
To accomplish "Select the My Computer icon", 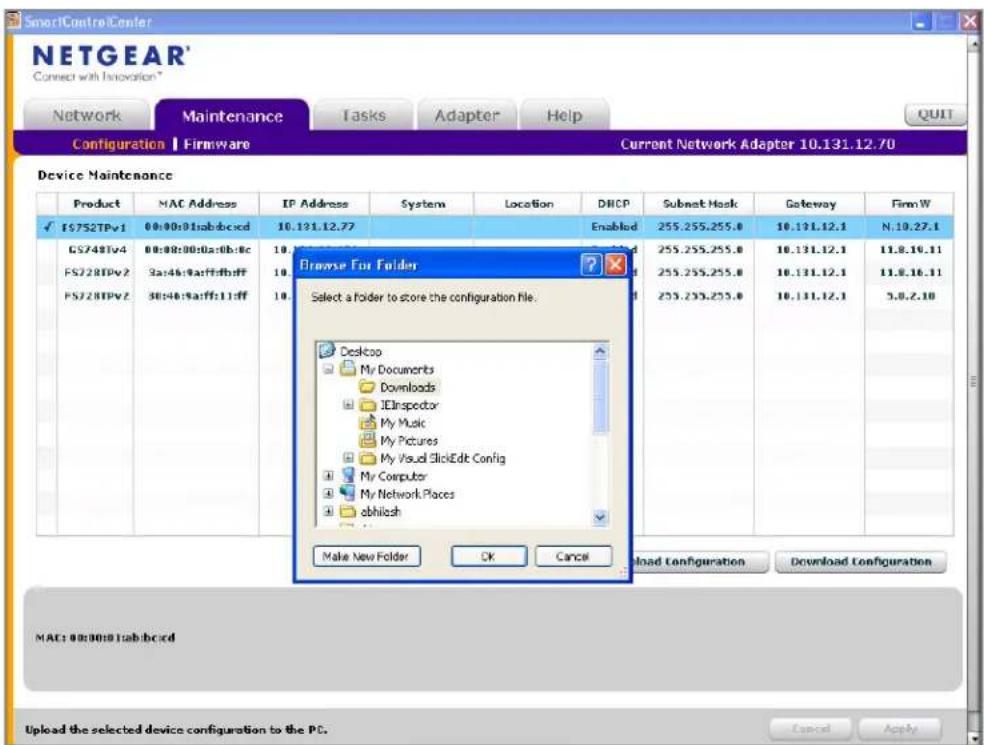I will [348, 475].
